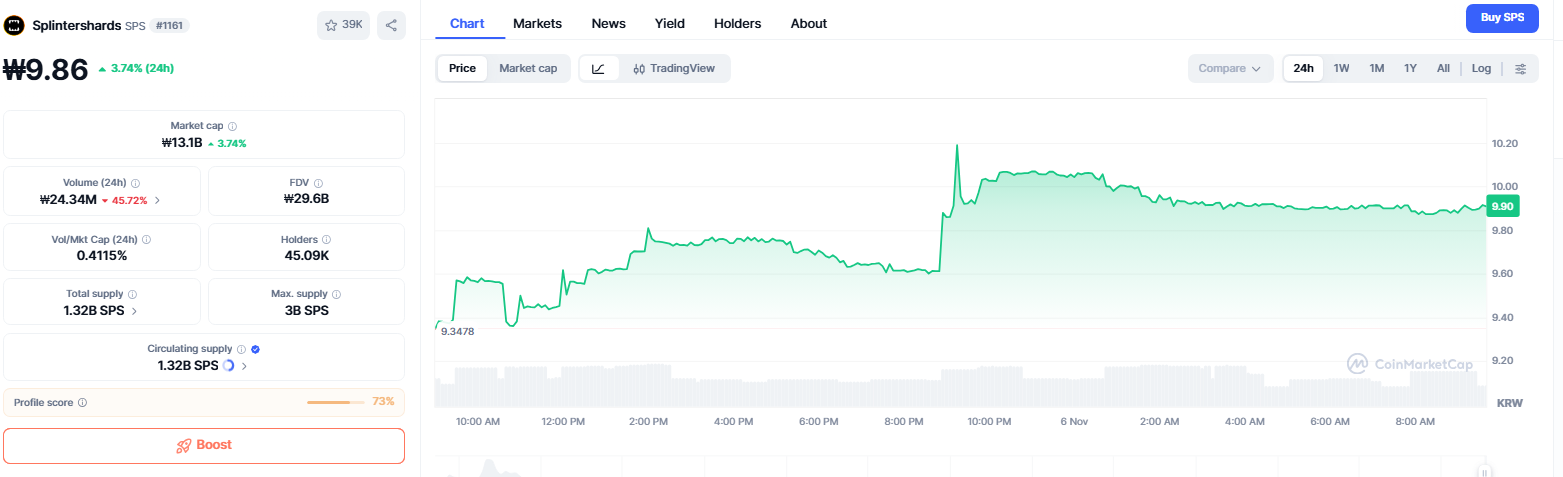Switch to the line chart icon

click(598, 69)
